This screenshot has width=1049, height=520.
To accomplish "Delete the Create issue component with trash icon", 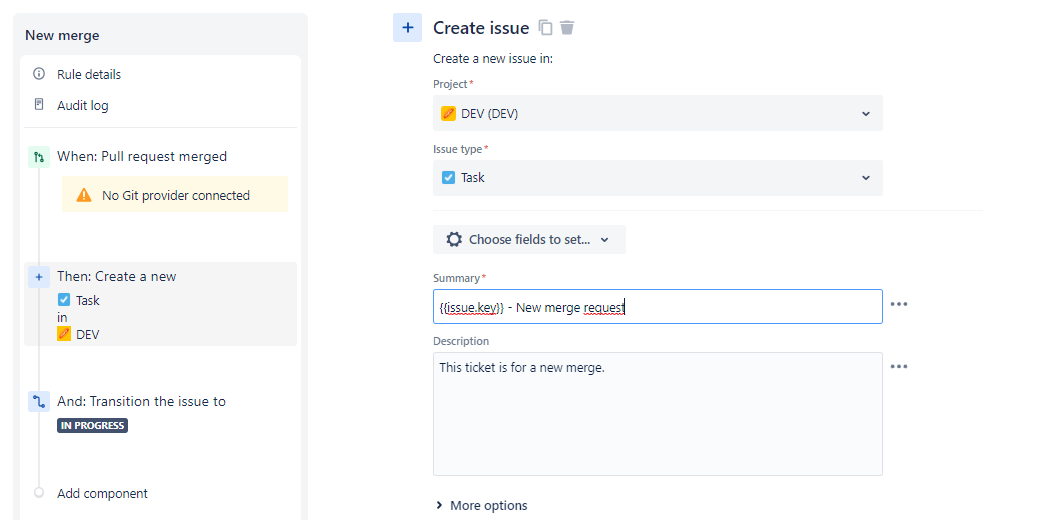I will pos(567,27).
